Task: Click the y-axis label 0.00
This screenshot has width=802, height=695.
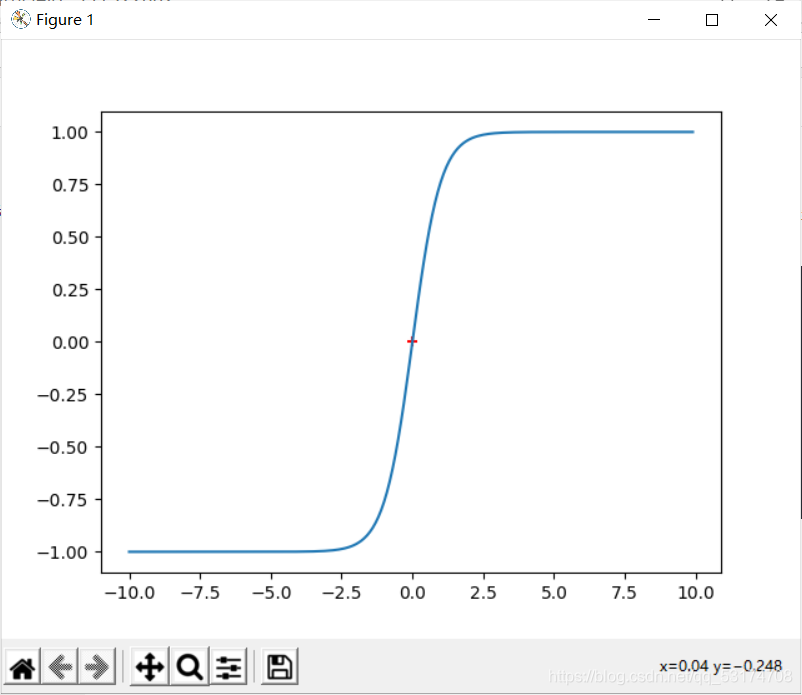Action: tap(70, 343)
